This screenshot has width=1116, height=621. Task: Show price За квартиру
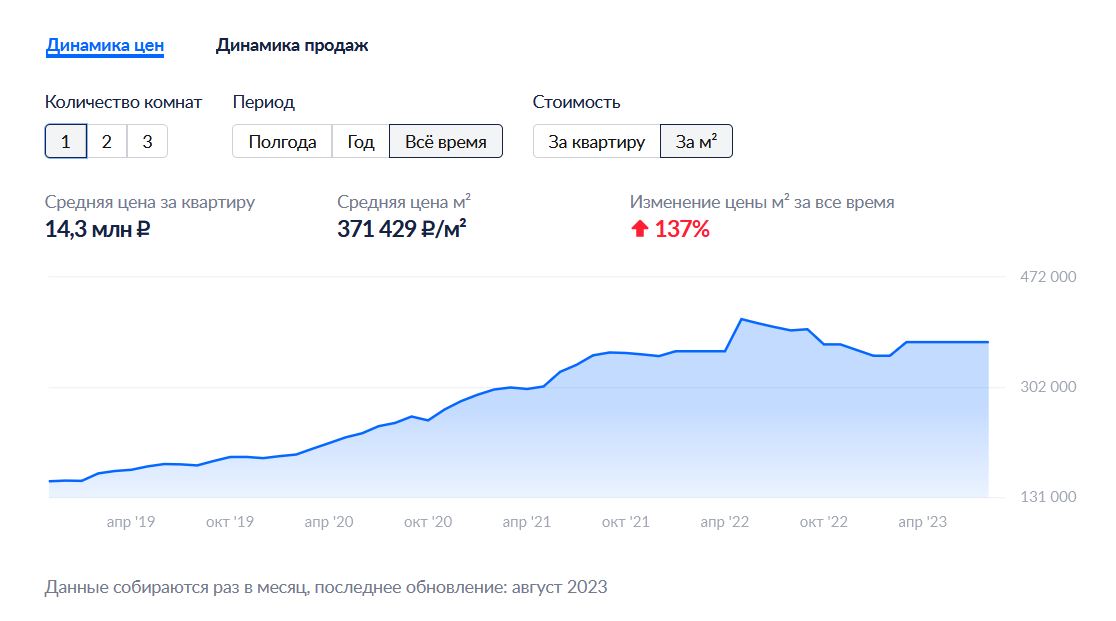coord(596,142)
